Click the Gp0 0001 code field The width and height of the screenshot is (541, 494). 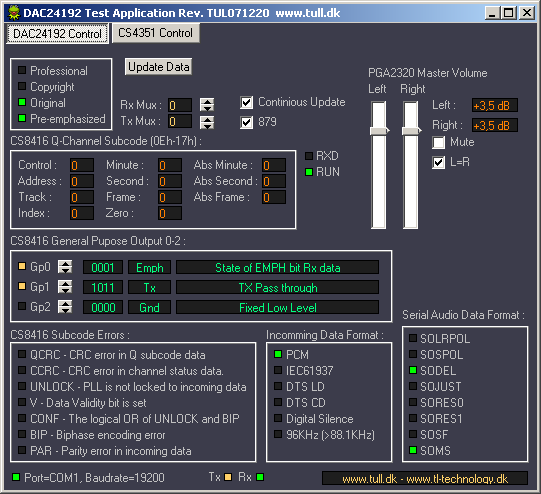pos(103,267)
